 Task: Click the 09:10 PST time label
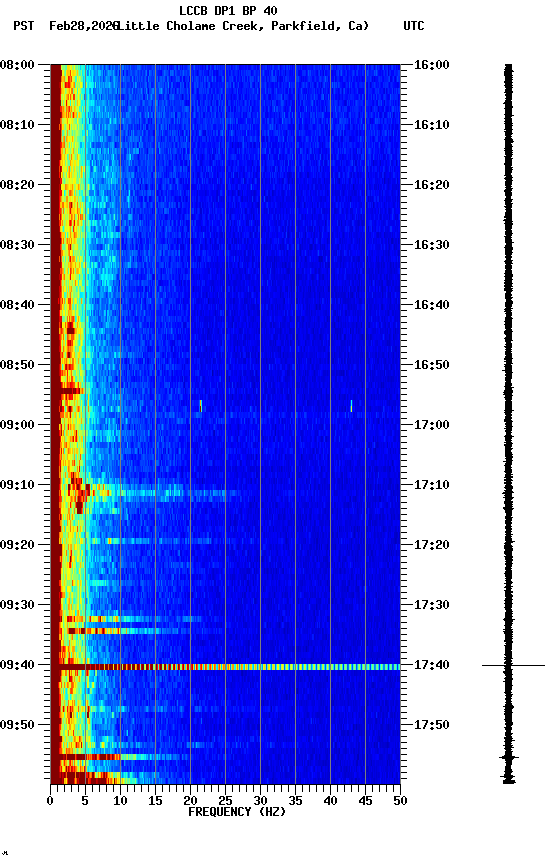[x=17, y=485]
